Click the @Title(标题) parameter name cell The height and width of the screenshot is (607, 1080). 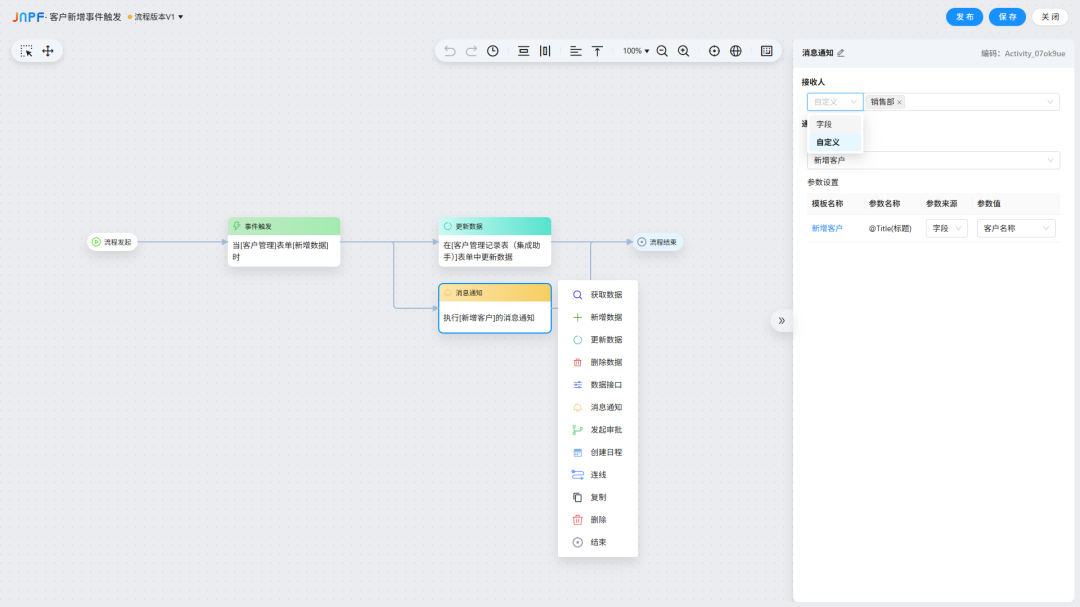click(890, 229)
